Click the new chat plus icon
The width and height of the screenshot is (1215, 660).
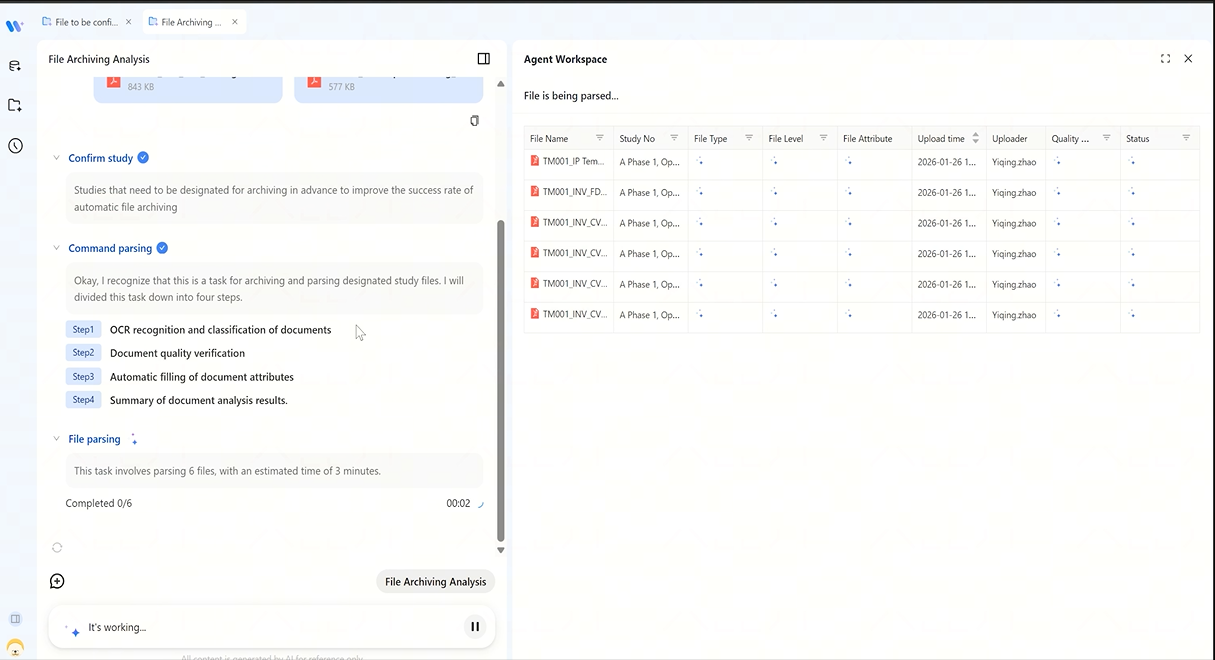tap(57, 581)
